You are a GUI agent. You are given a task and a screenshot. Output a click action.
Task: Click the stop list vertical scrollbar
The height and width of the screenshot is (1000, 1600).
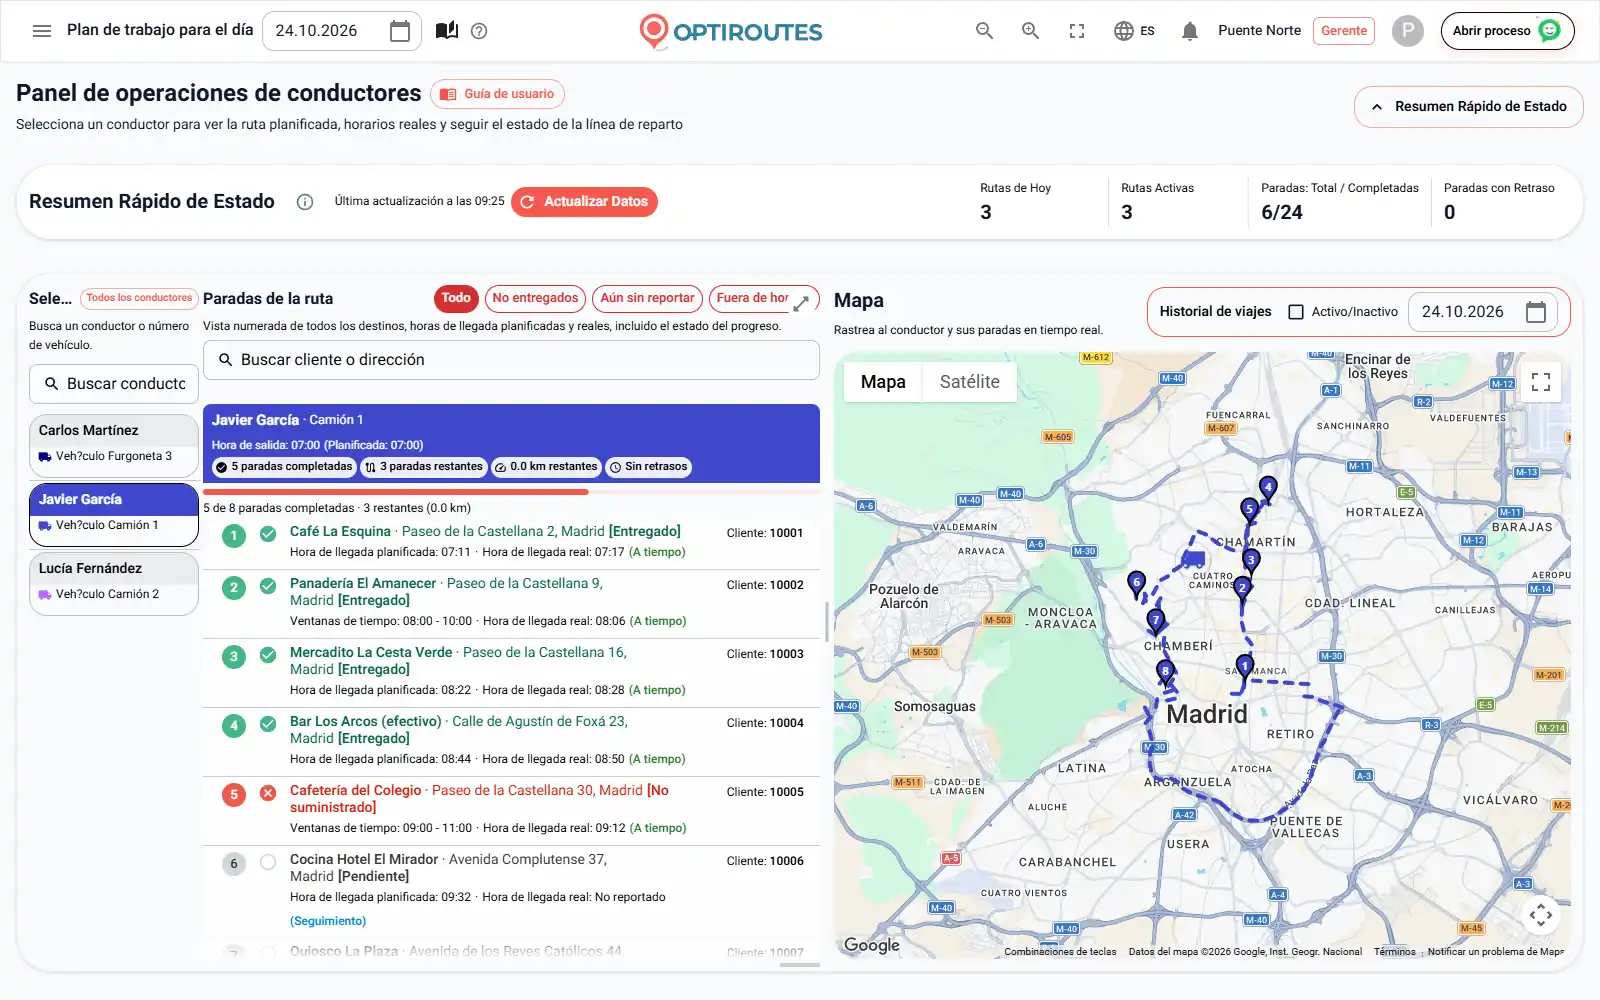826,621
